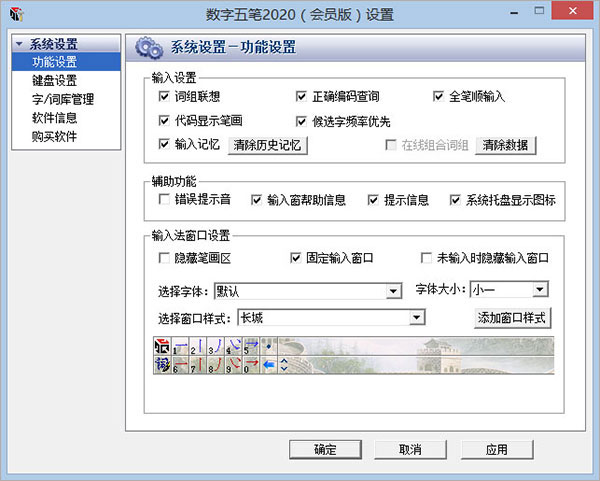Click the 清除数据 button
The width and height of the screenshot is (600, 481).
[505, 145]
